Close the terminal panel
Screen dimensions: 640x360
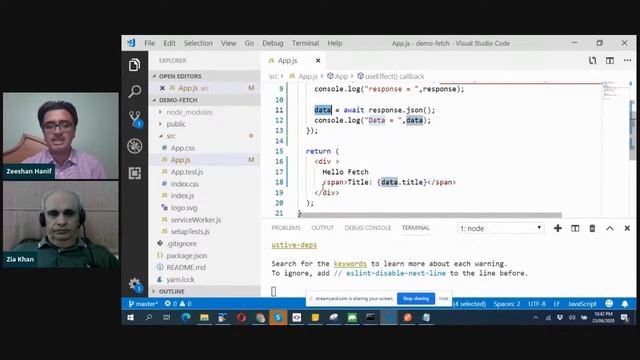(627, 228)
